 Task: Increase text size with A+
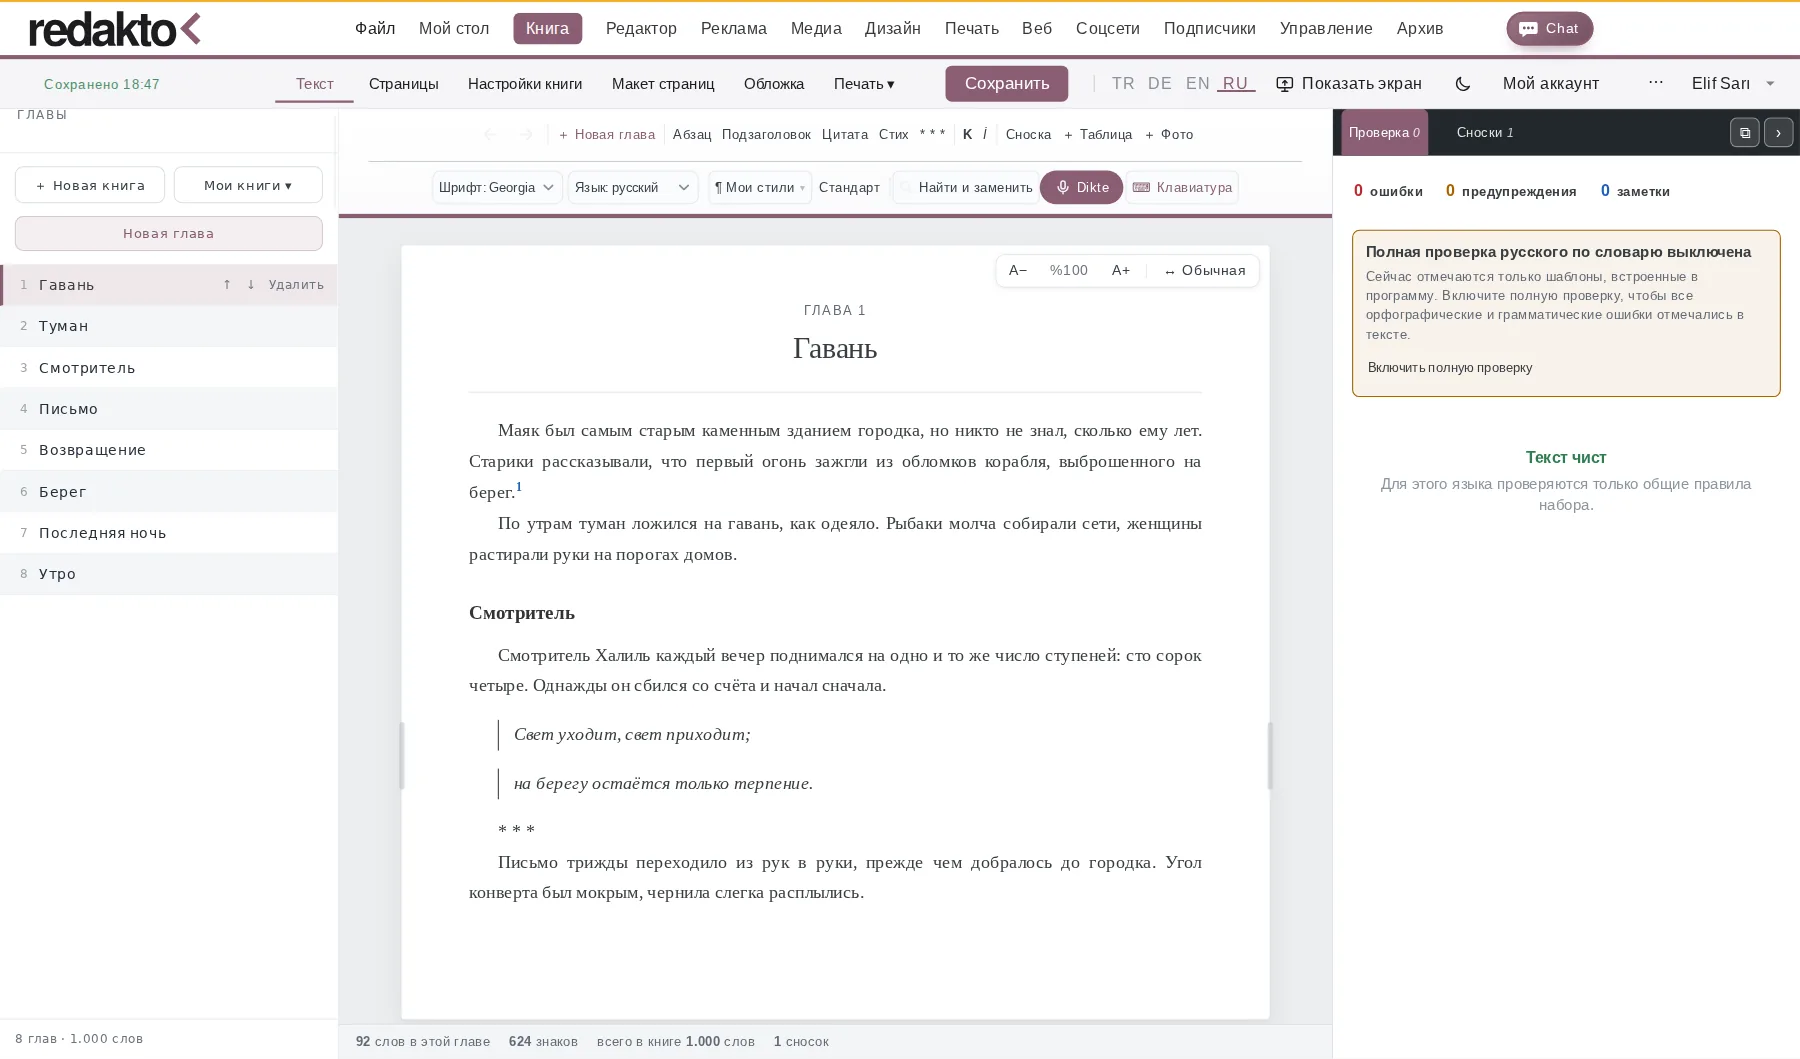click(1121, 270)
